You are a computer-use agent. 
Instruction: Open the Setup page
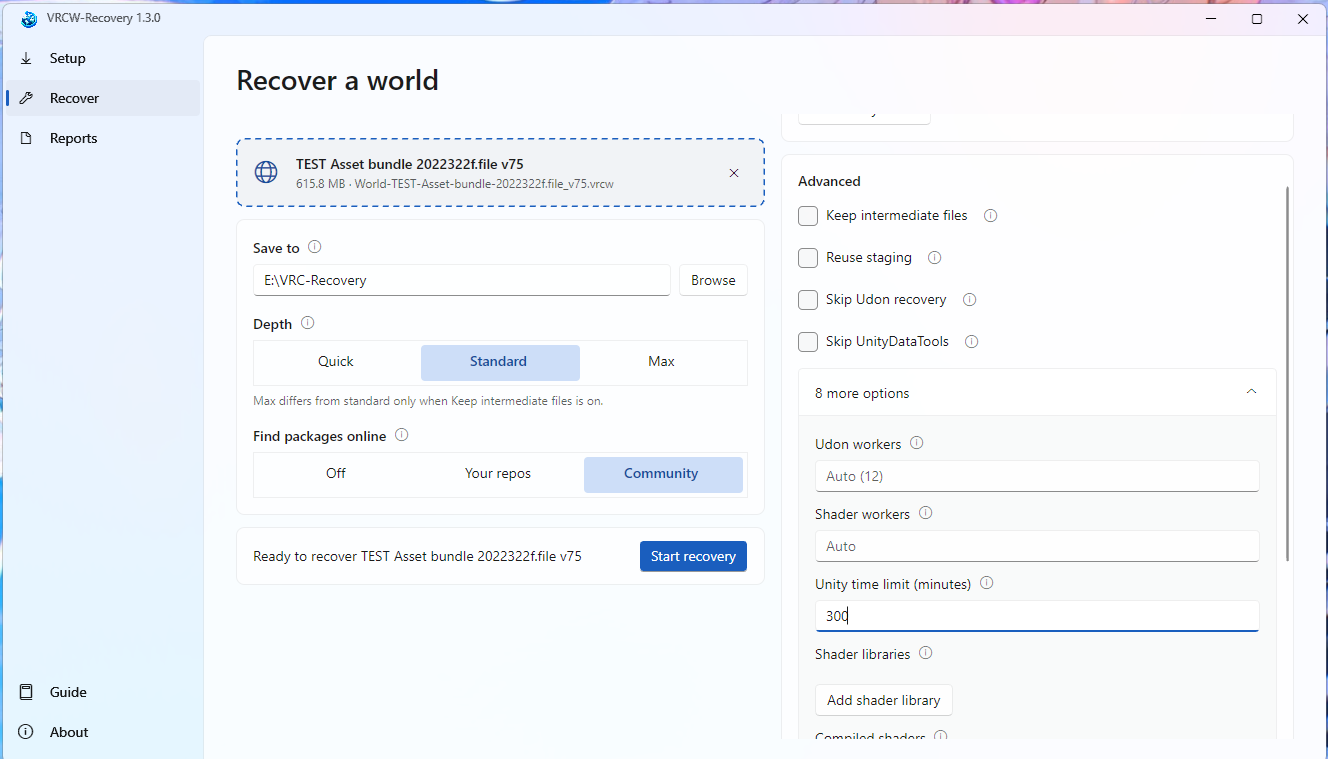pyautogui.click(x=102, y=58)
